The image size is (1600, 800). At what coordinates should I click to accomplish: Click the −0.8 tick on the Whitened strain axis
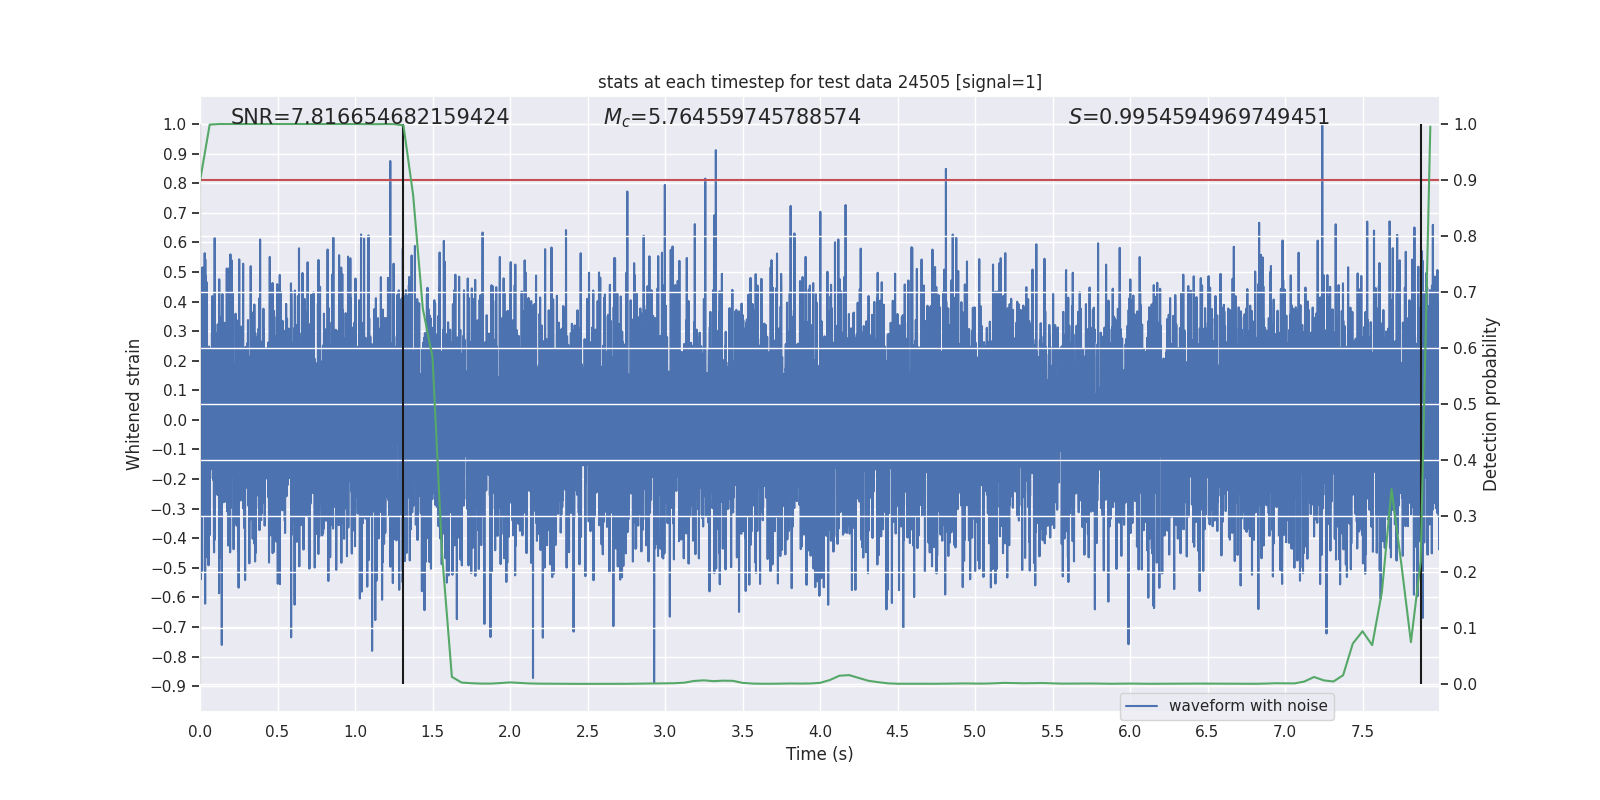point(169,657)
